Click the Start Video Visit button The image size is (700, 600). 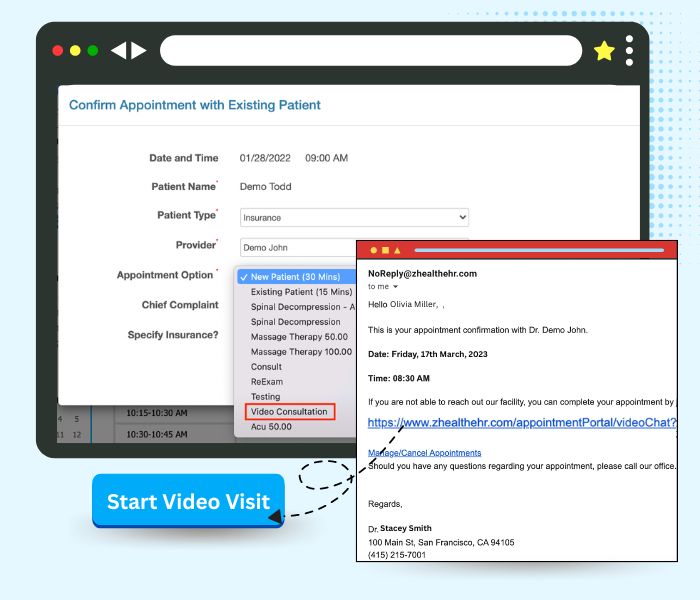[x=188, y=501]
